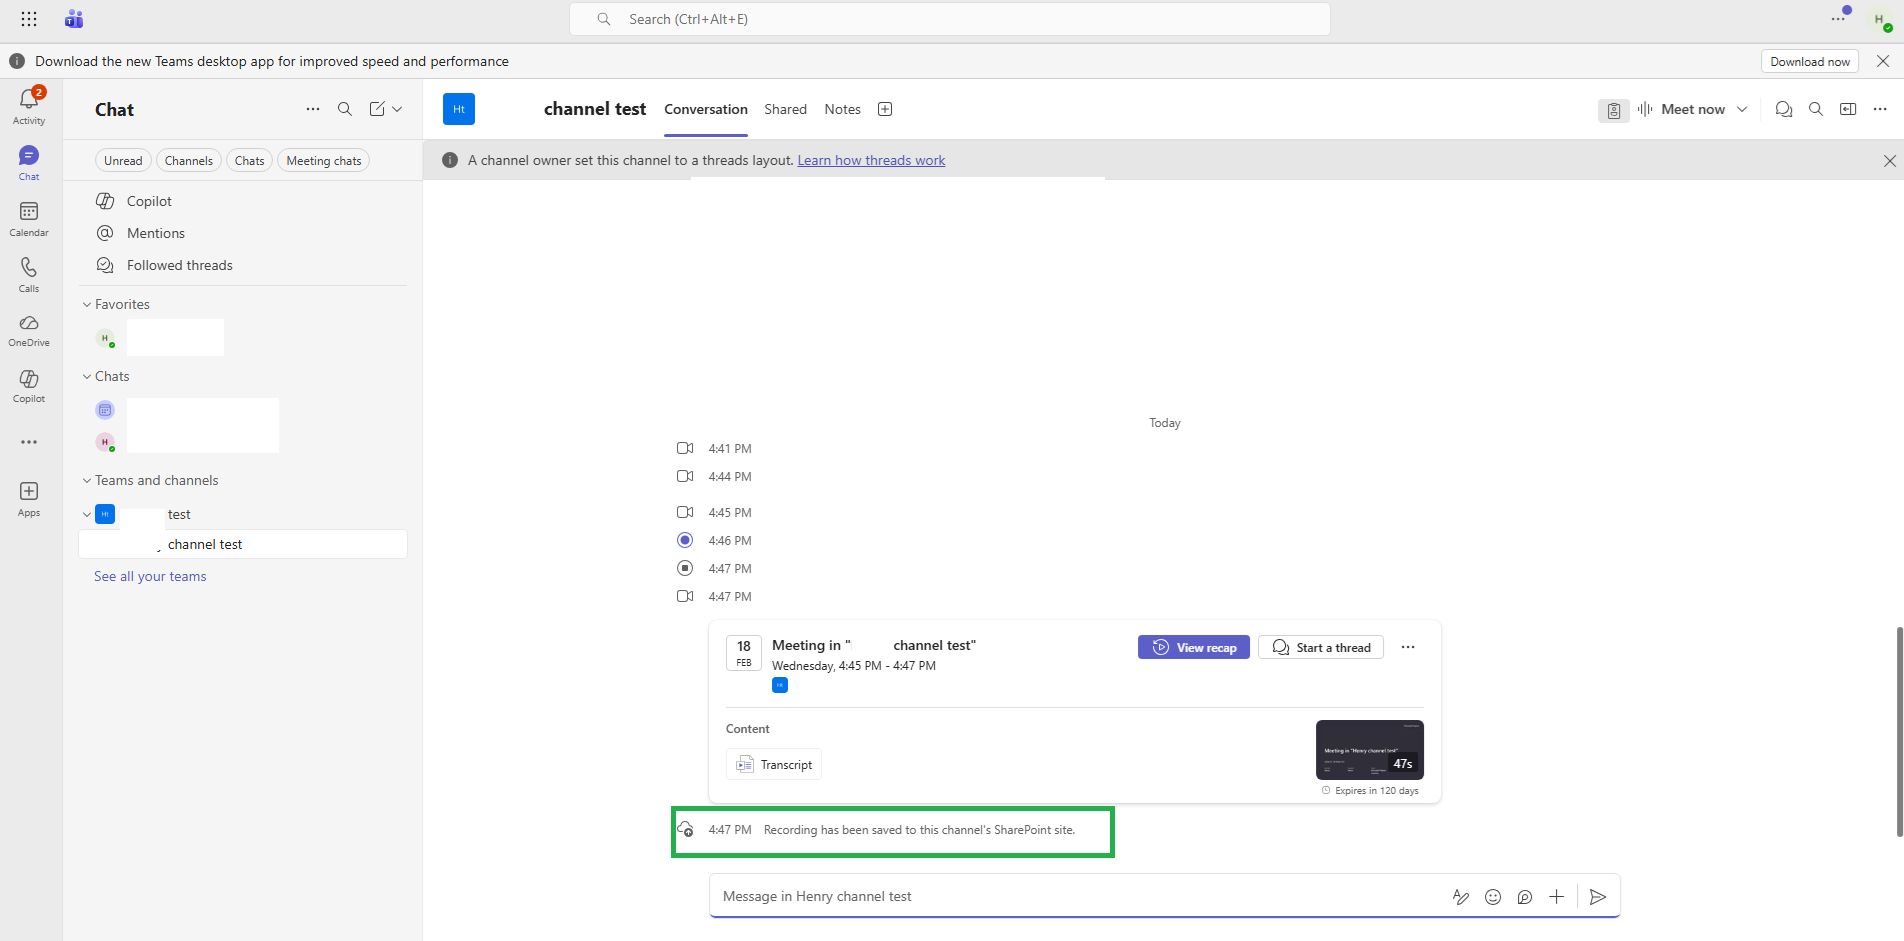The image size is (1904, 941).
Task: Open the meeting notes badge icon beside Meet now
Action: [x=1613, y=110]
